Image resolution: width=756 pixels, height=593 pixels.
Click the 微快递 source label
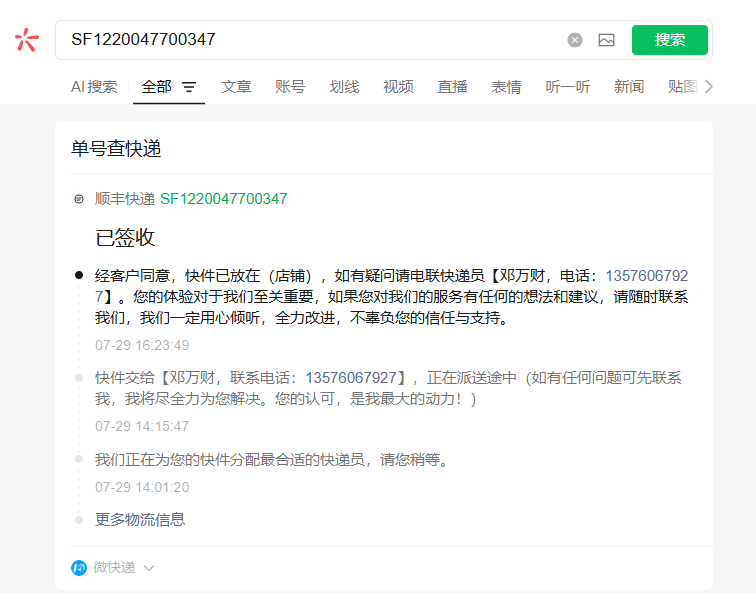114,567
